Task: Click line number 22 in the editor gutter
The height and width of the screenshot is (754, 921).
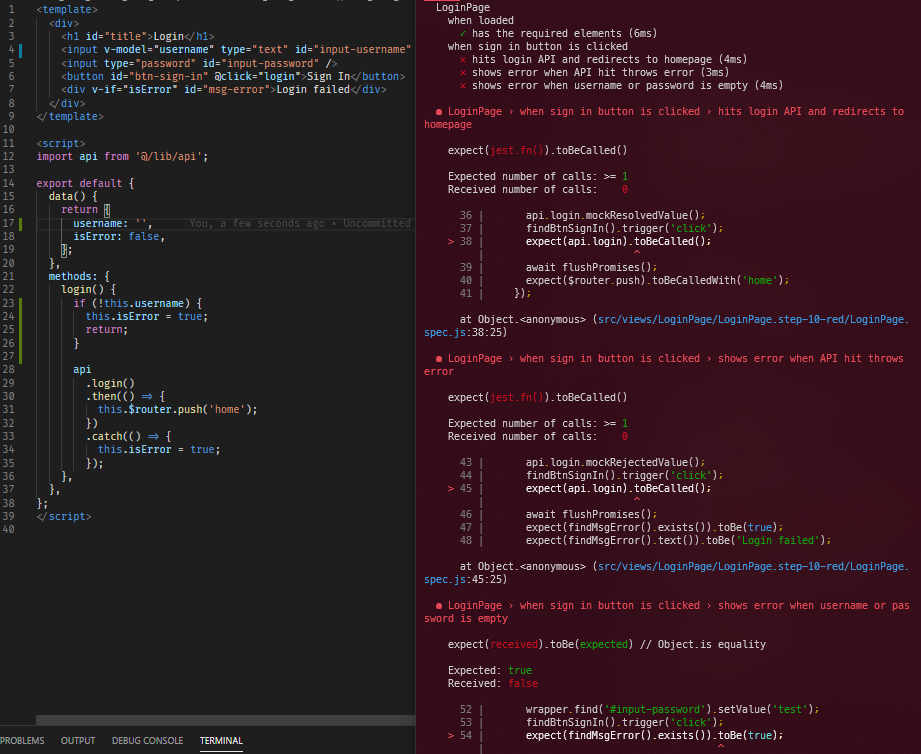Action: point(8,289)
